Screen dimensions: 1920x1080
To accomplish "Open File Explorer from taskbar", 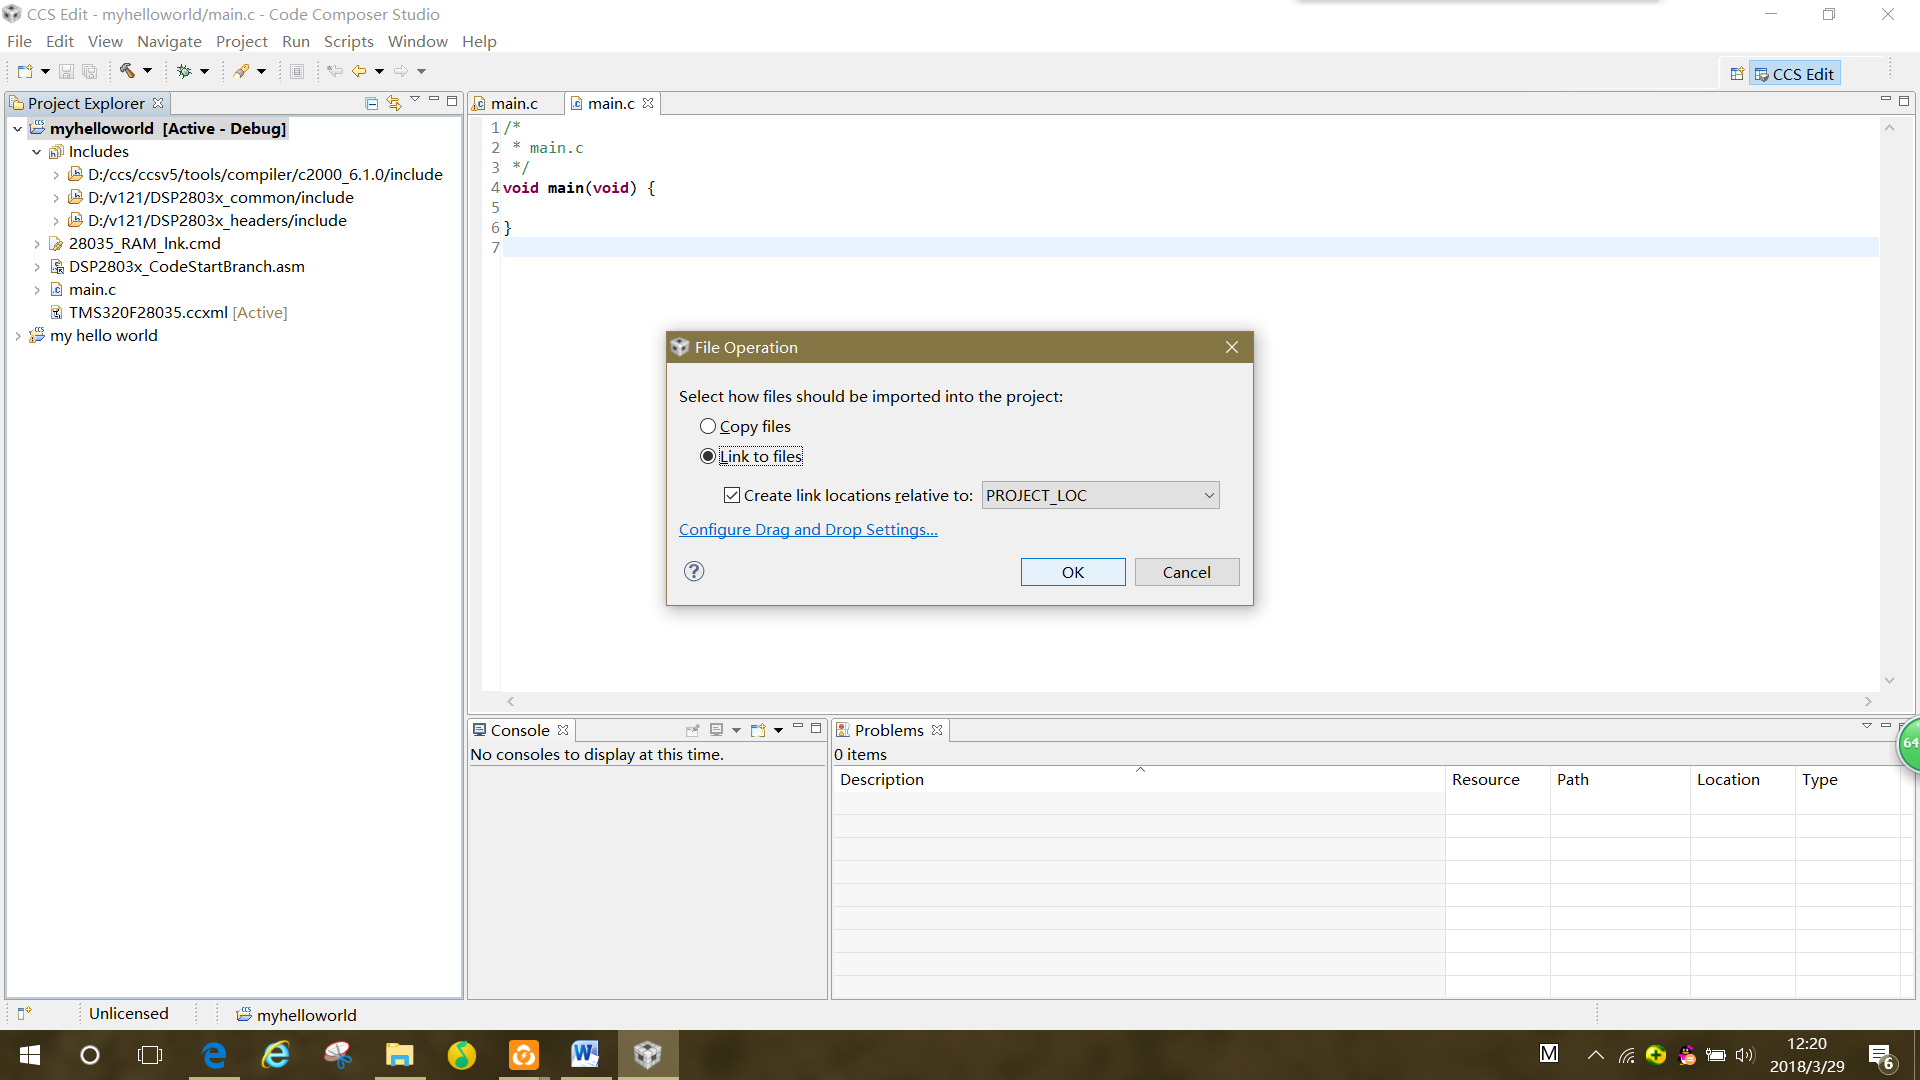I will (x=400, y=1055).
